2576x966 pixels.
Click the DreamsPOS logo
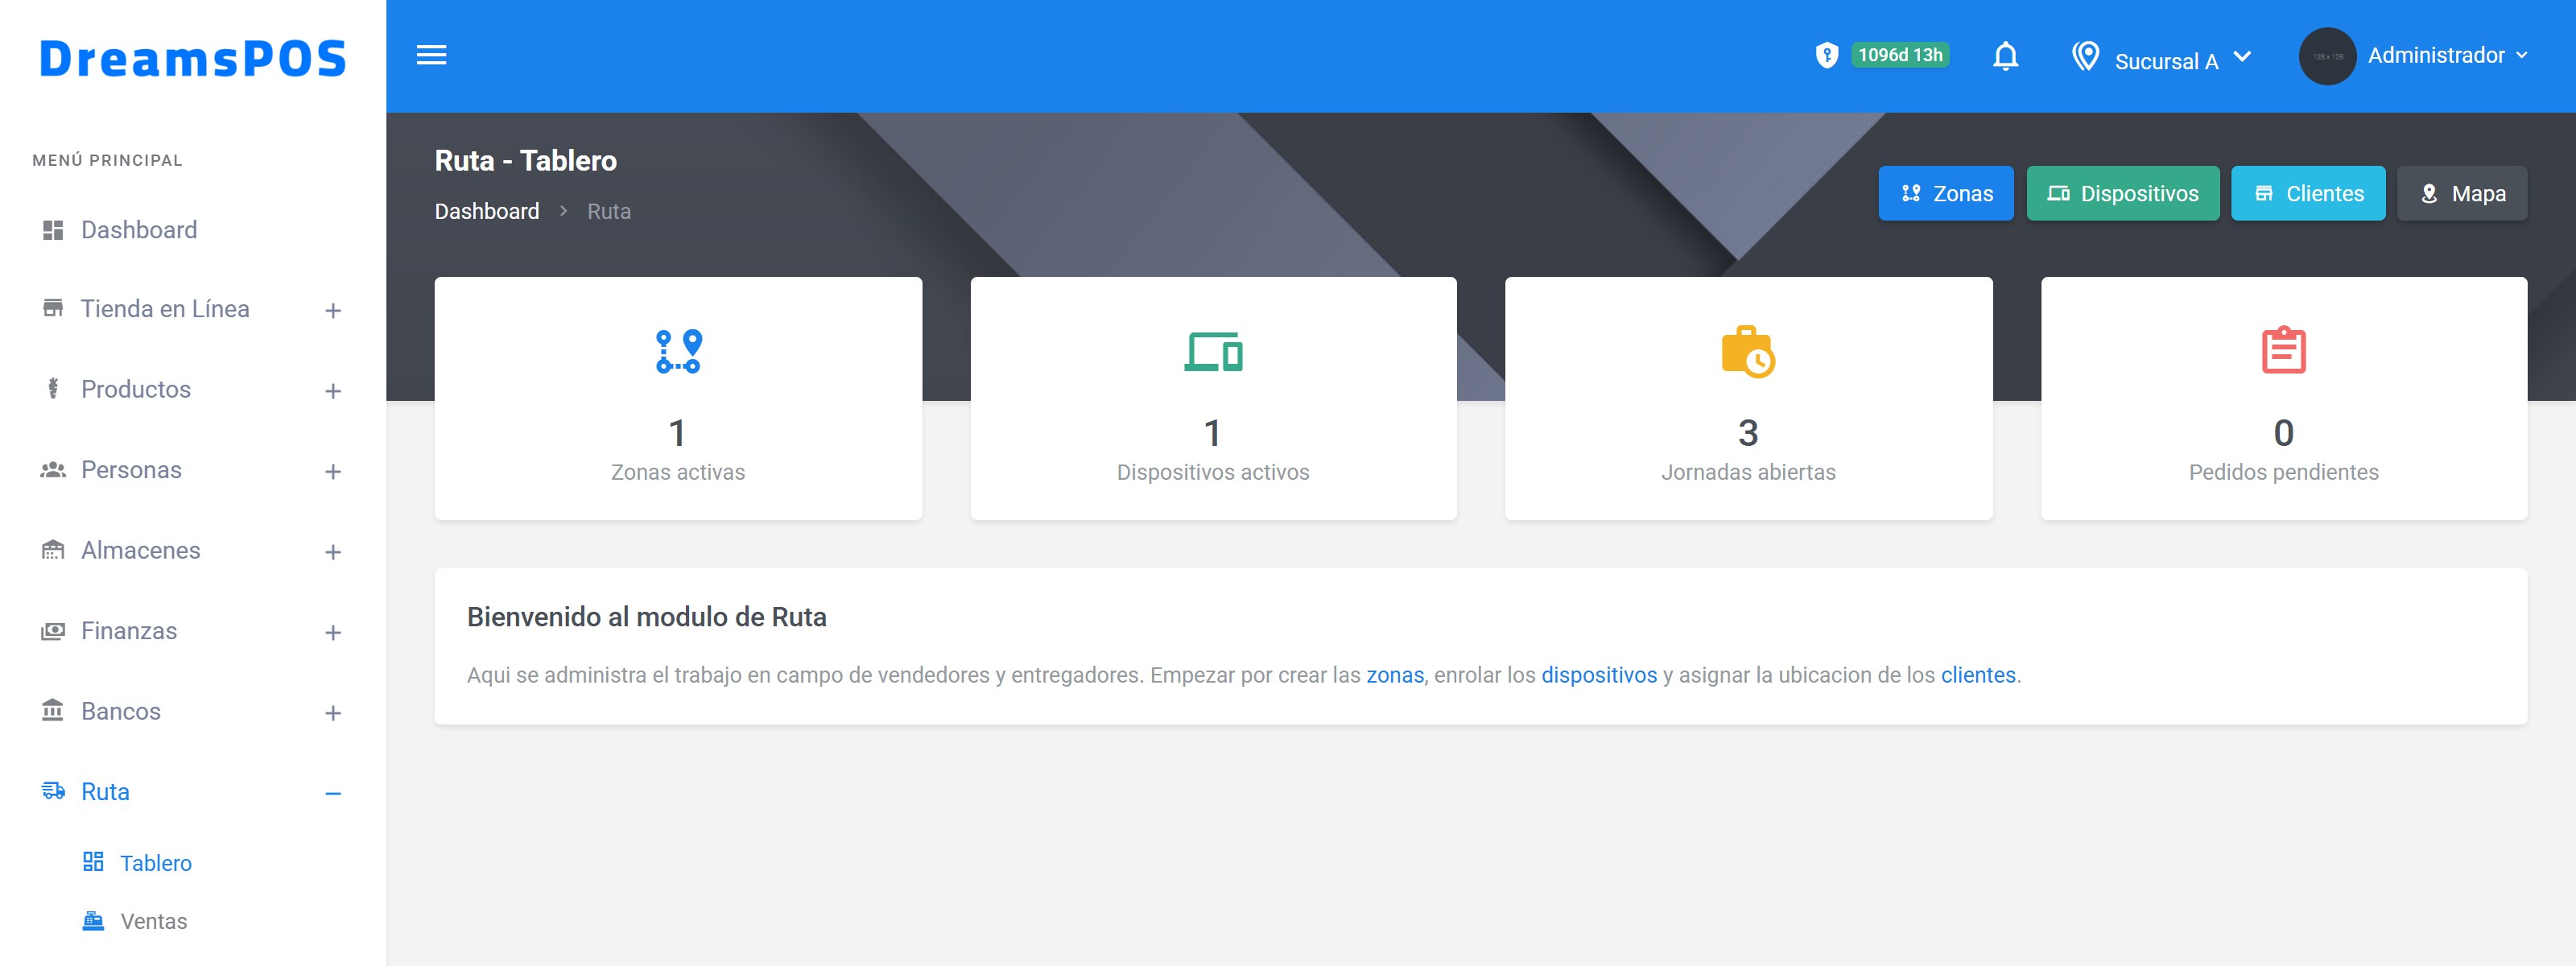[193, 58]
